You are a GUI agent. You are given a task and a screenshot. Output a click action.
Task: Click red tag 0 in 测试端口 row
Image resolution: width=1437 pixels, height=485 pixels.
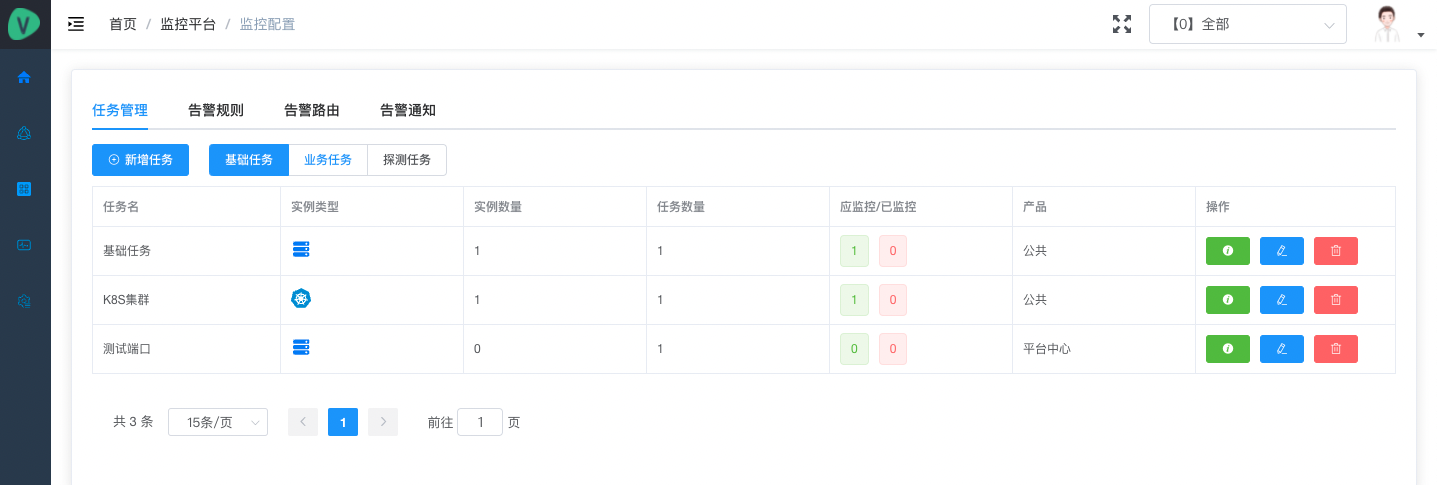tap(893, 349)
